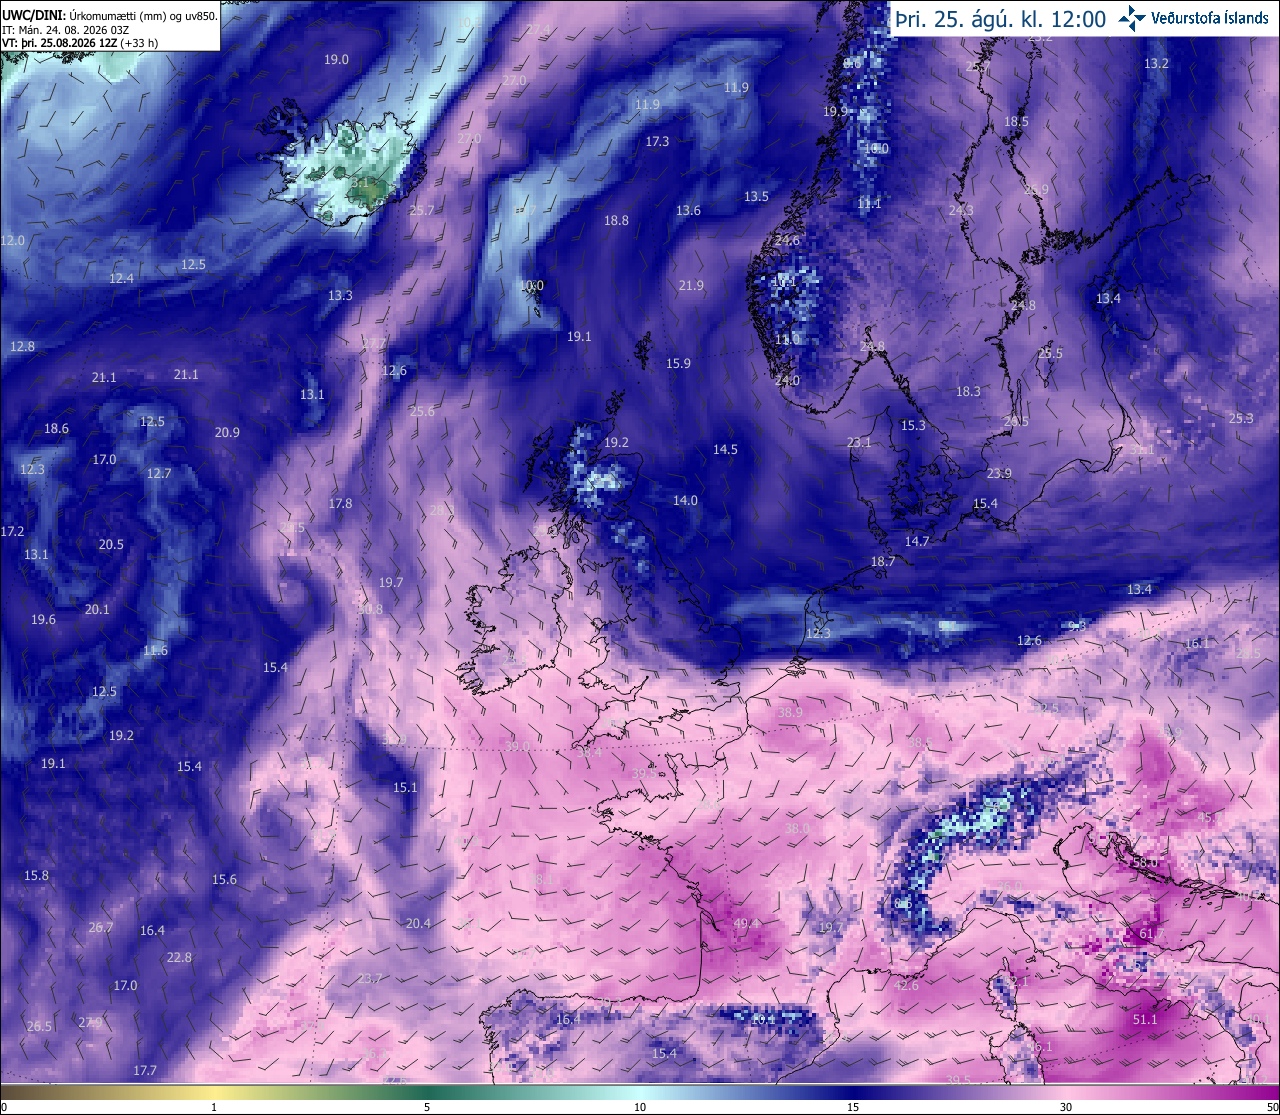1280x1115 pixels.
Task: Click the 15 tick on the color scale
Action: click(x=853, y=1106)
